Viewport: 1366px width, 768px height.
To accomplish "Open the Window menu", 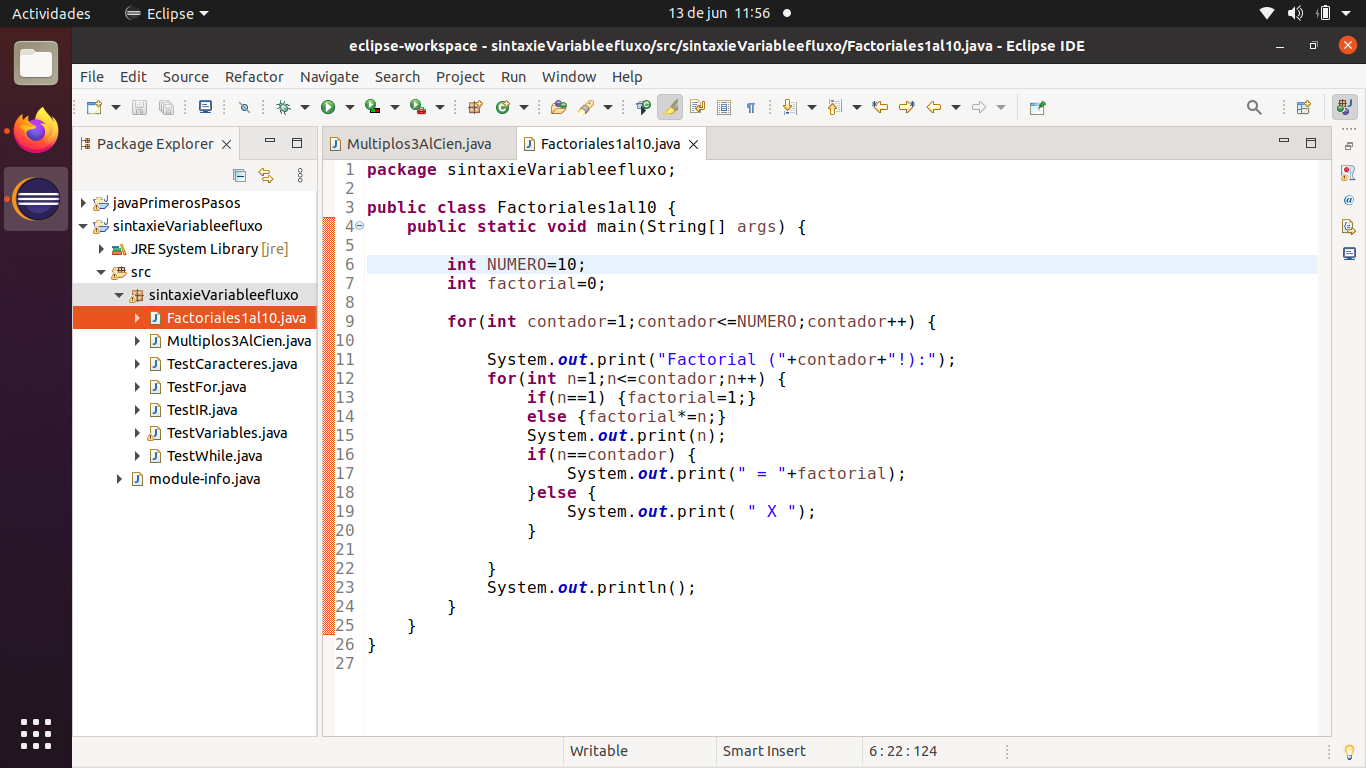I will point(569,77).
